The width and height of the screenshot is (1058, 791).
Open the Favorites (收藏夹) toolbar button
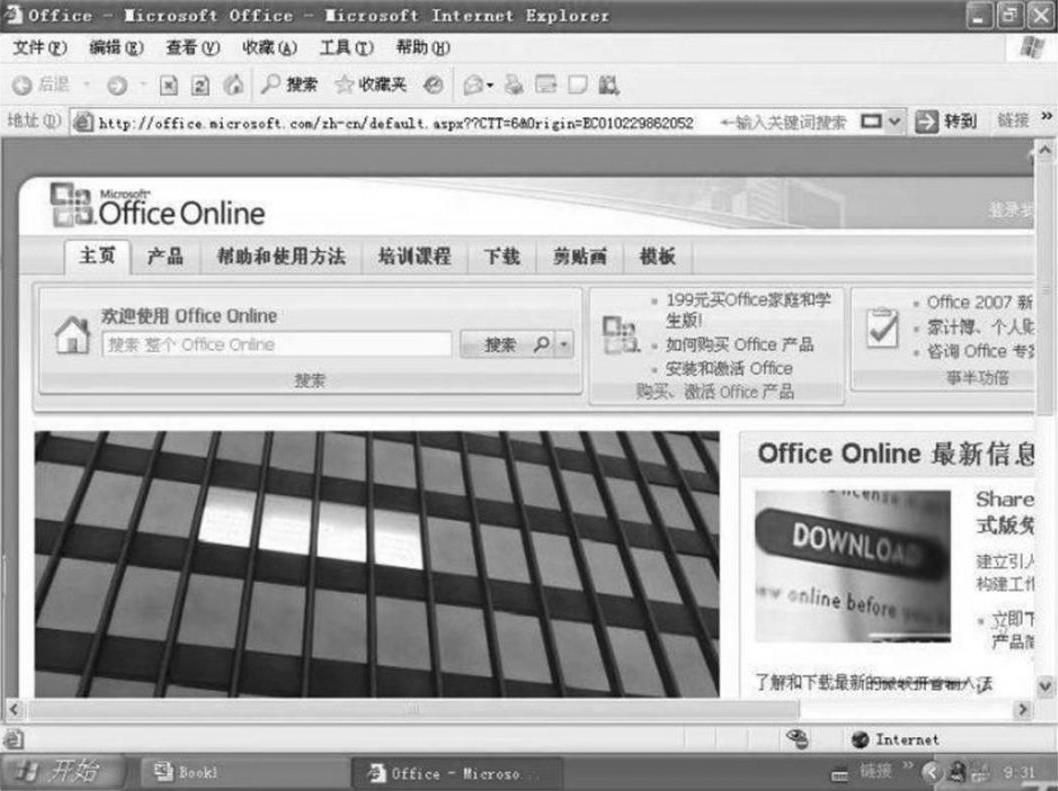371,84
